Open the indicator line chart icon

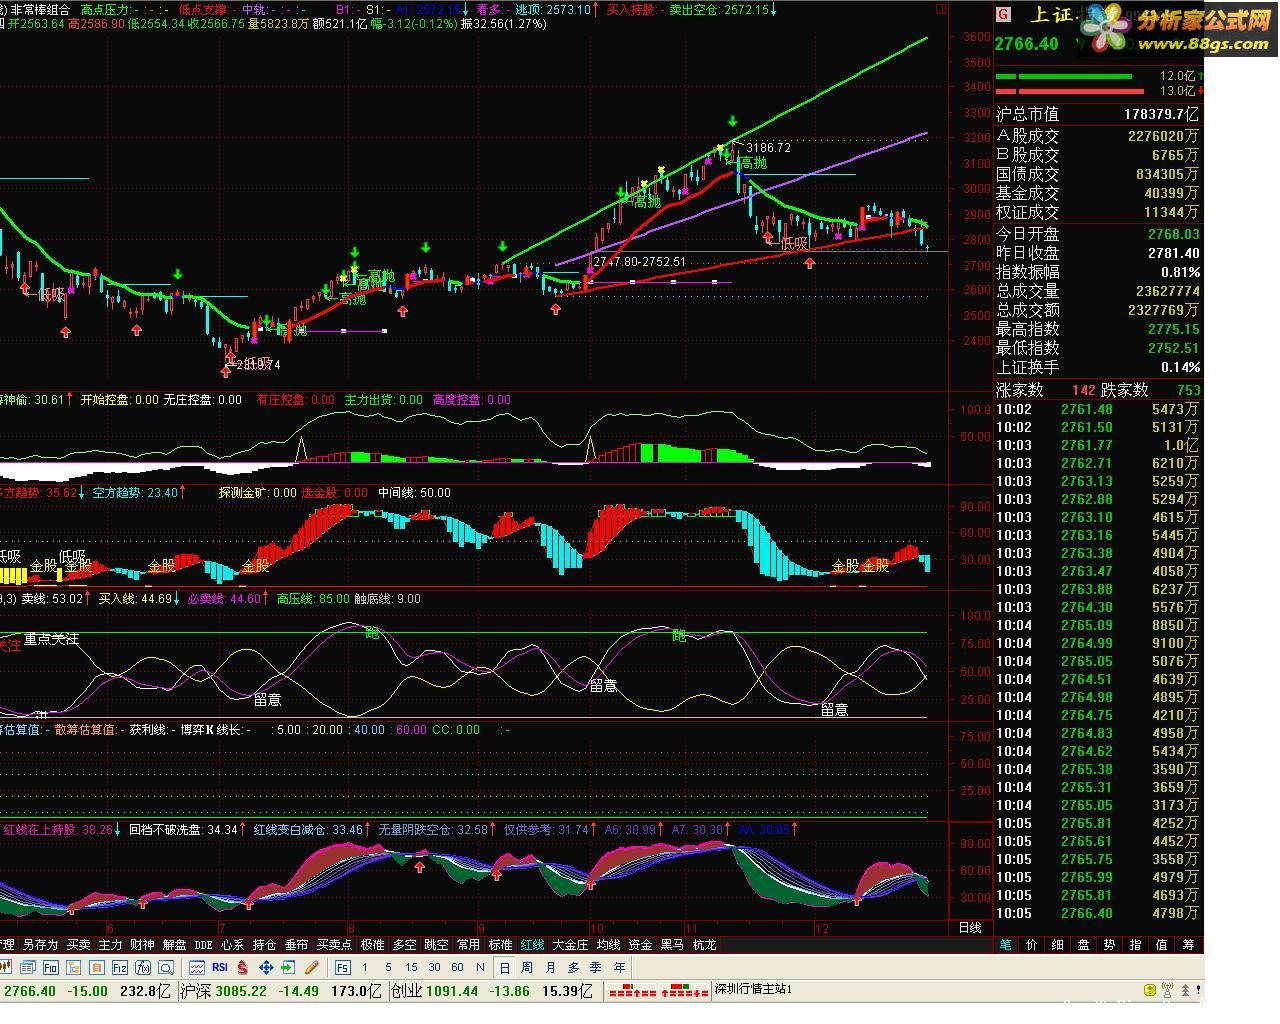coord(197,967)
